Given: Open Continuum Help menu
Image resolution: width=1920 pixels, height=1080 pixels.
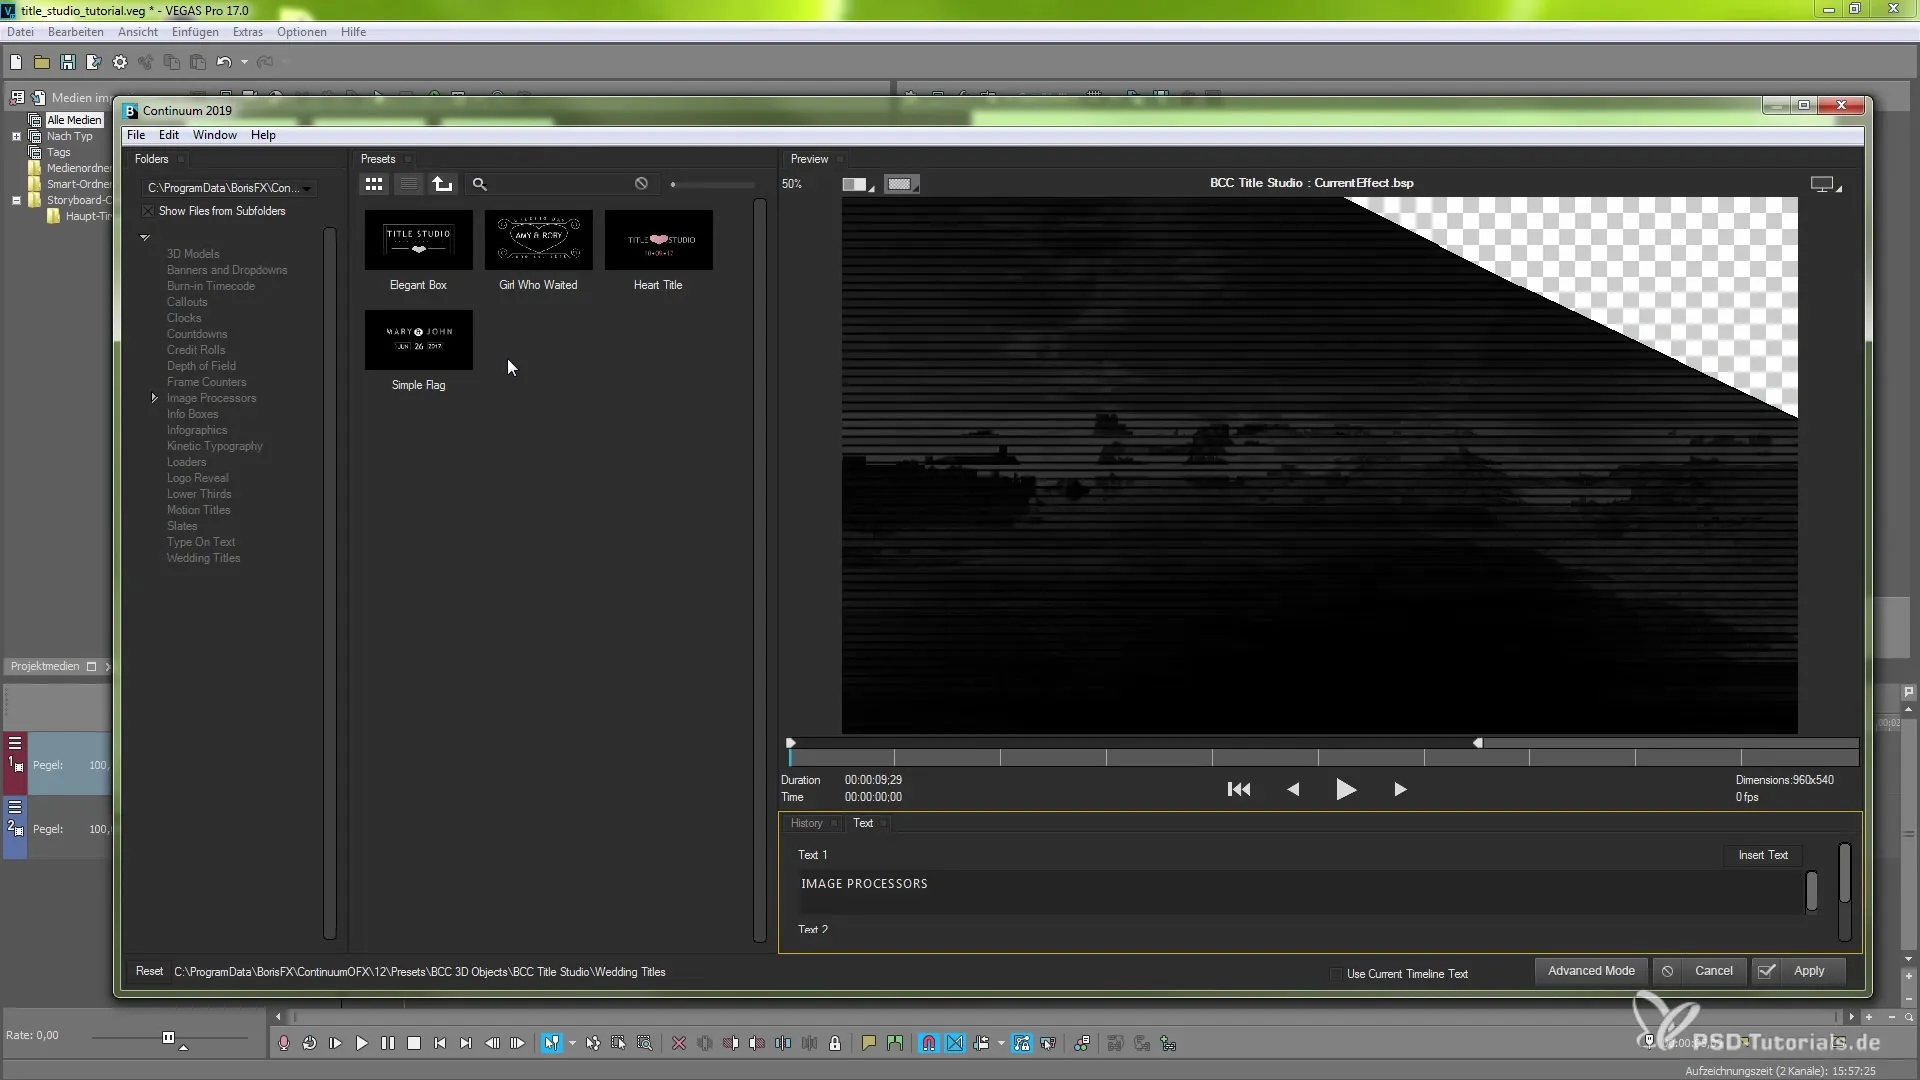Looking at the screenshot, I should pyautogui.click(x=263, y=135).
